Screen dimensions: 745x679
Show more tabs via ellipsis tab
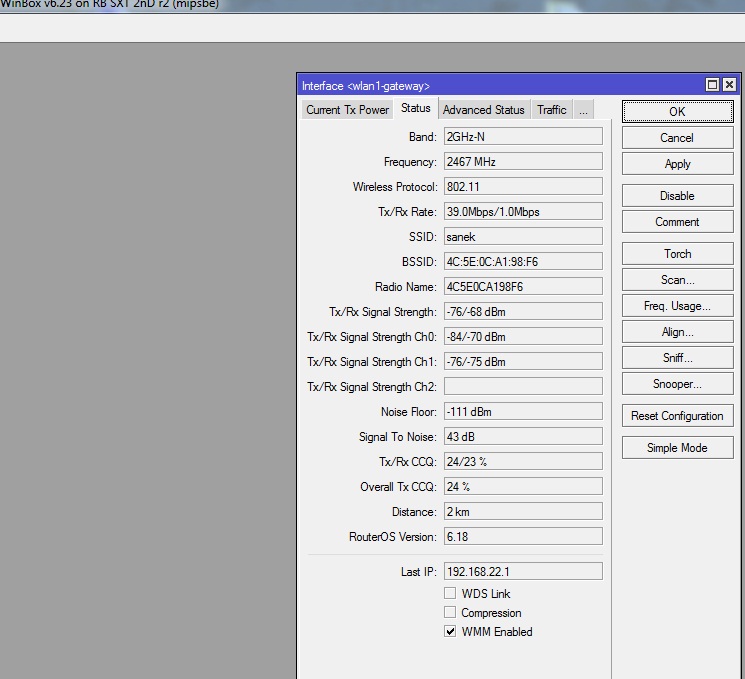click(x=583, y=110)
